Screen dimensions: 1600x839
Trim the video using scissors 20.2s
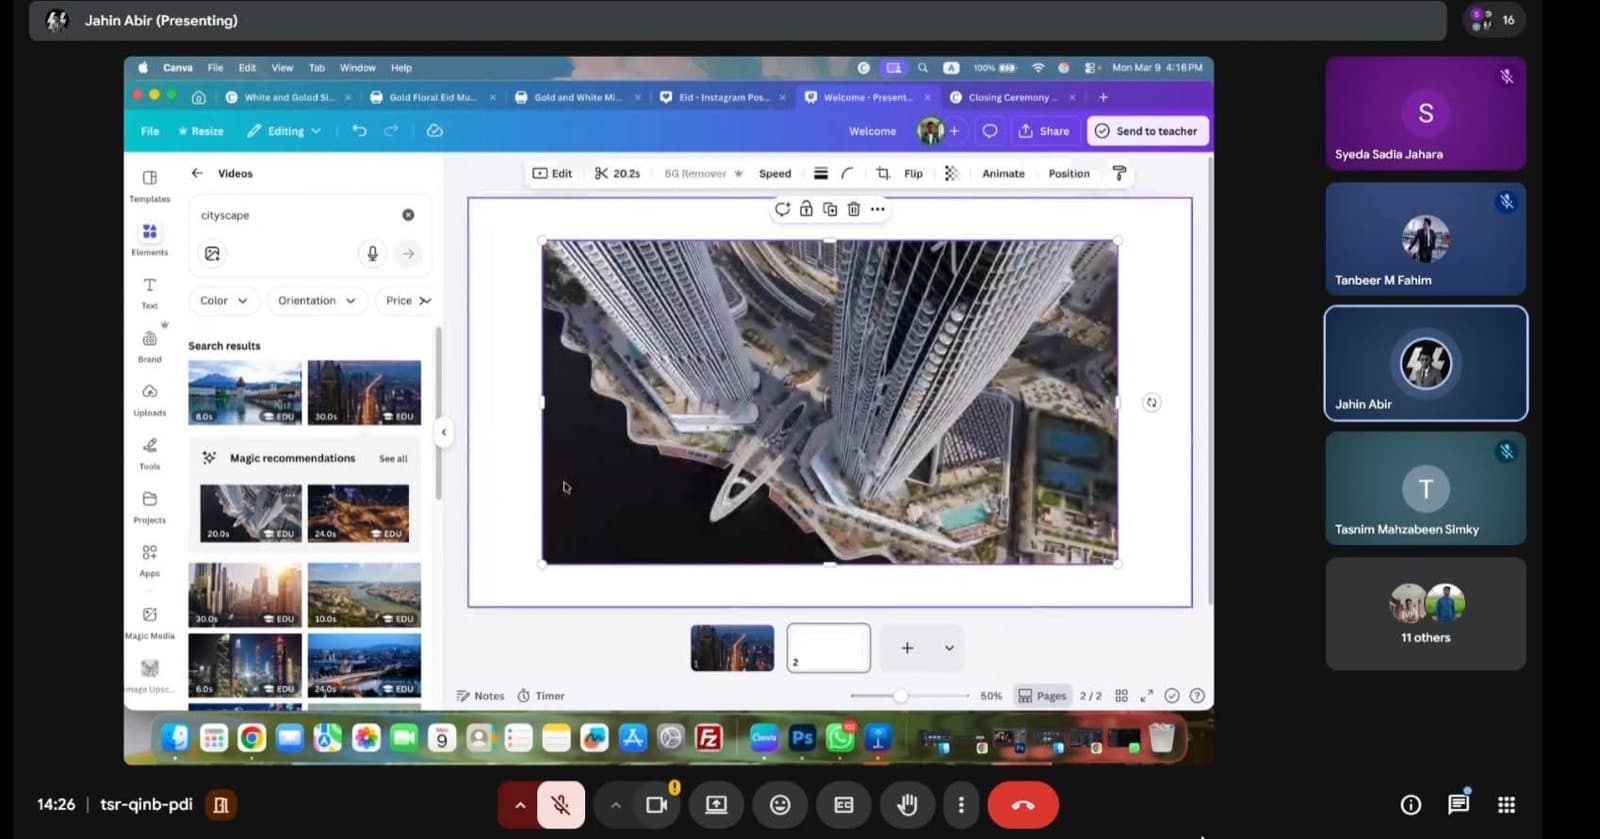pos(617,173)
